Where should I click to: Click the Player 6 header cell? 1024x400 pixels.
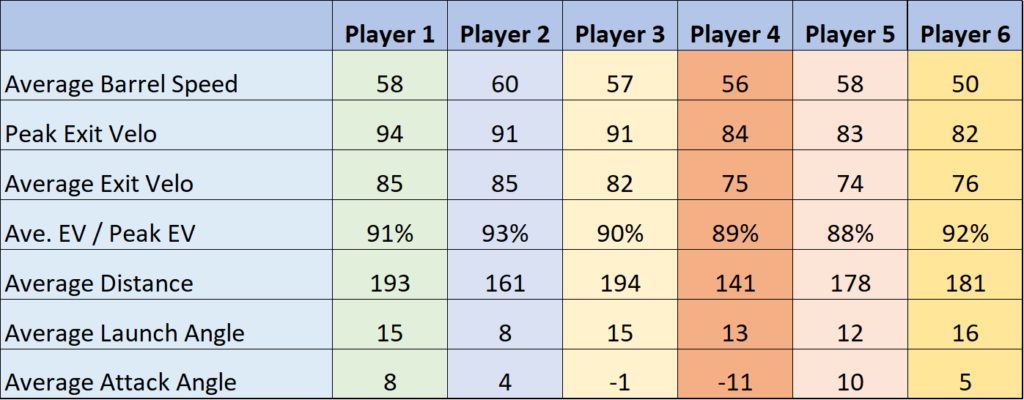pyautogui.click(x=964, y=34)
